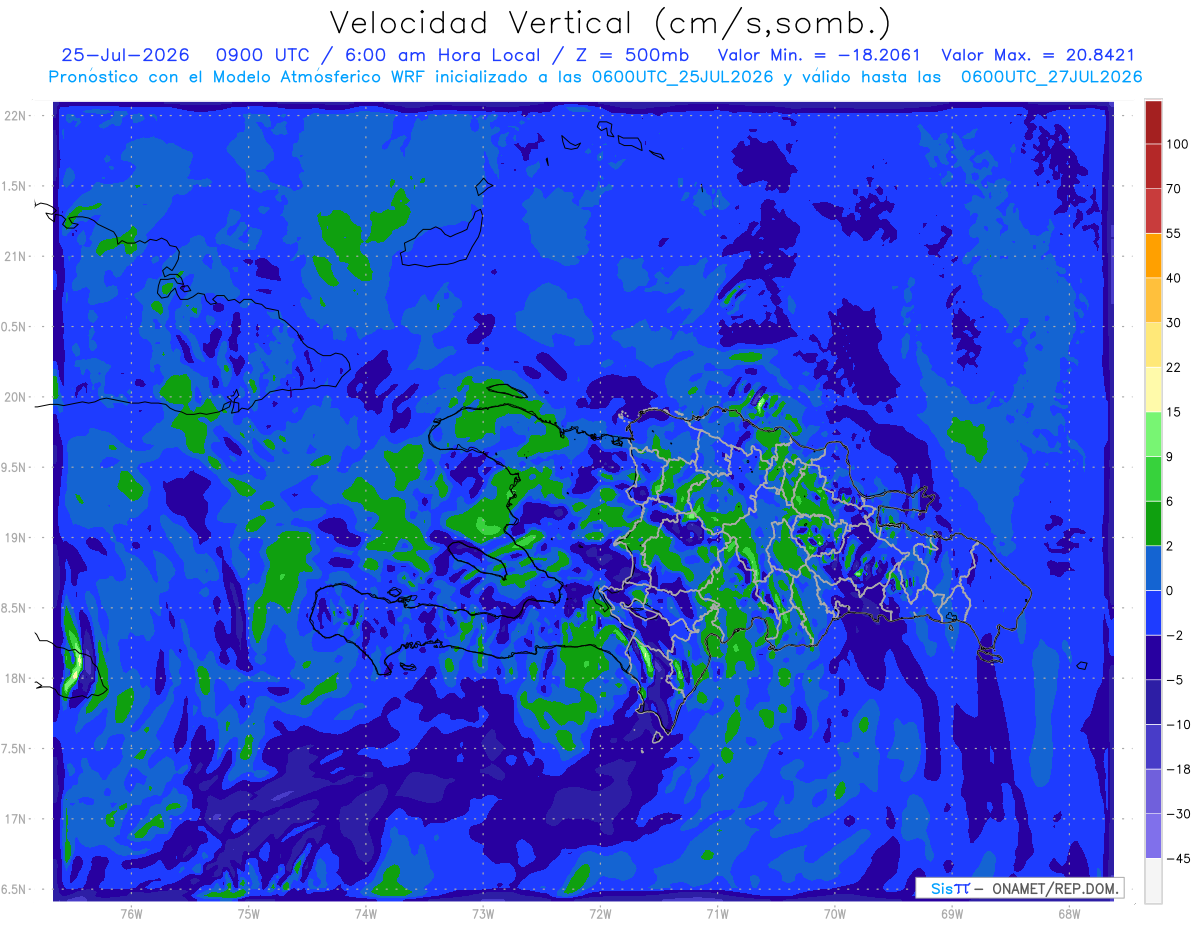Image resolution: width=1200 pixels, height=927 pixels.
Task: Click the '40' value on the color scale
Action: (x=1174, y=278)
